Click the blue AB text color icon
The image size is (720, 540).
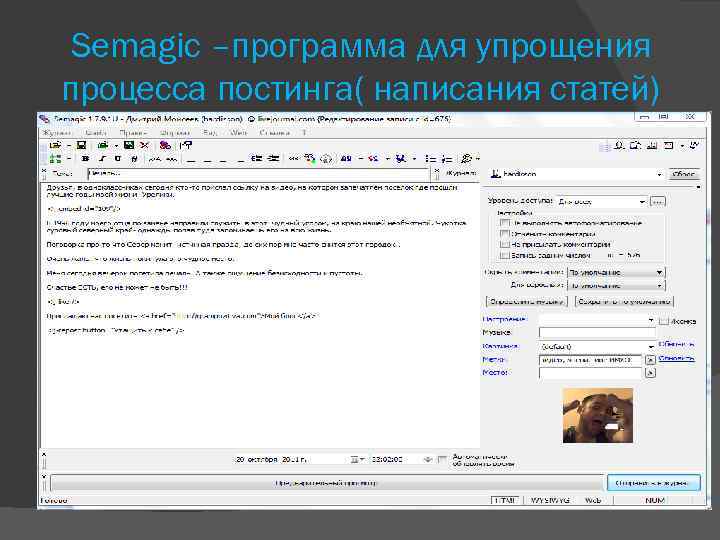point(346,159)
